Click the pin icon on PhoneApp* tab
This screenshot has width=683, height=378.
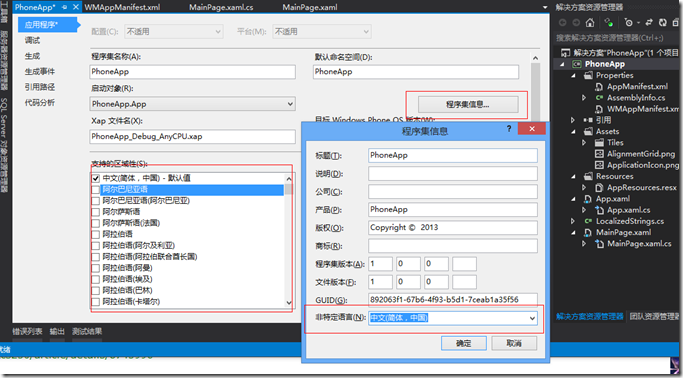[64, 7]
